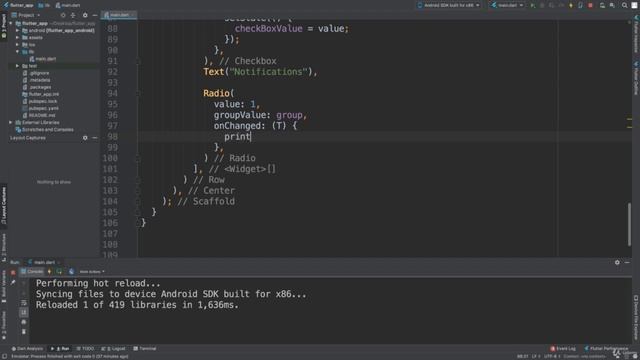The width and height of the screenshot is (640, 360).
Task: Open the More Actions dropdown in Run panel
Action: coord(92,271)
